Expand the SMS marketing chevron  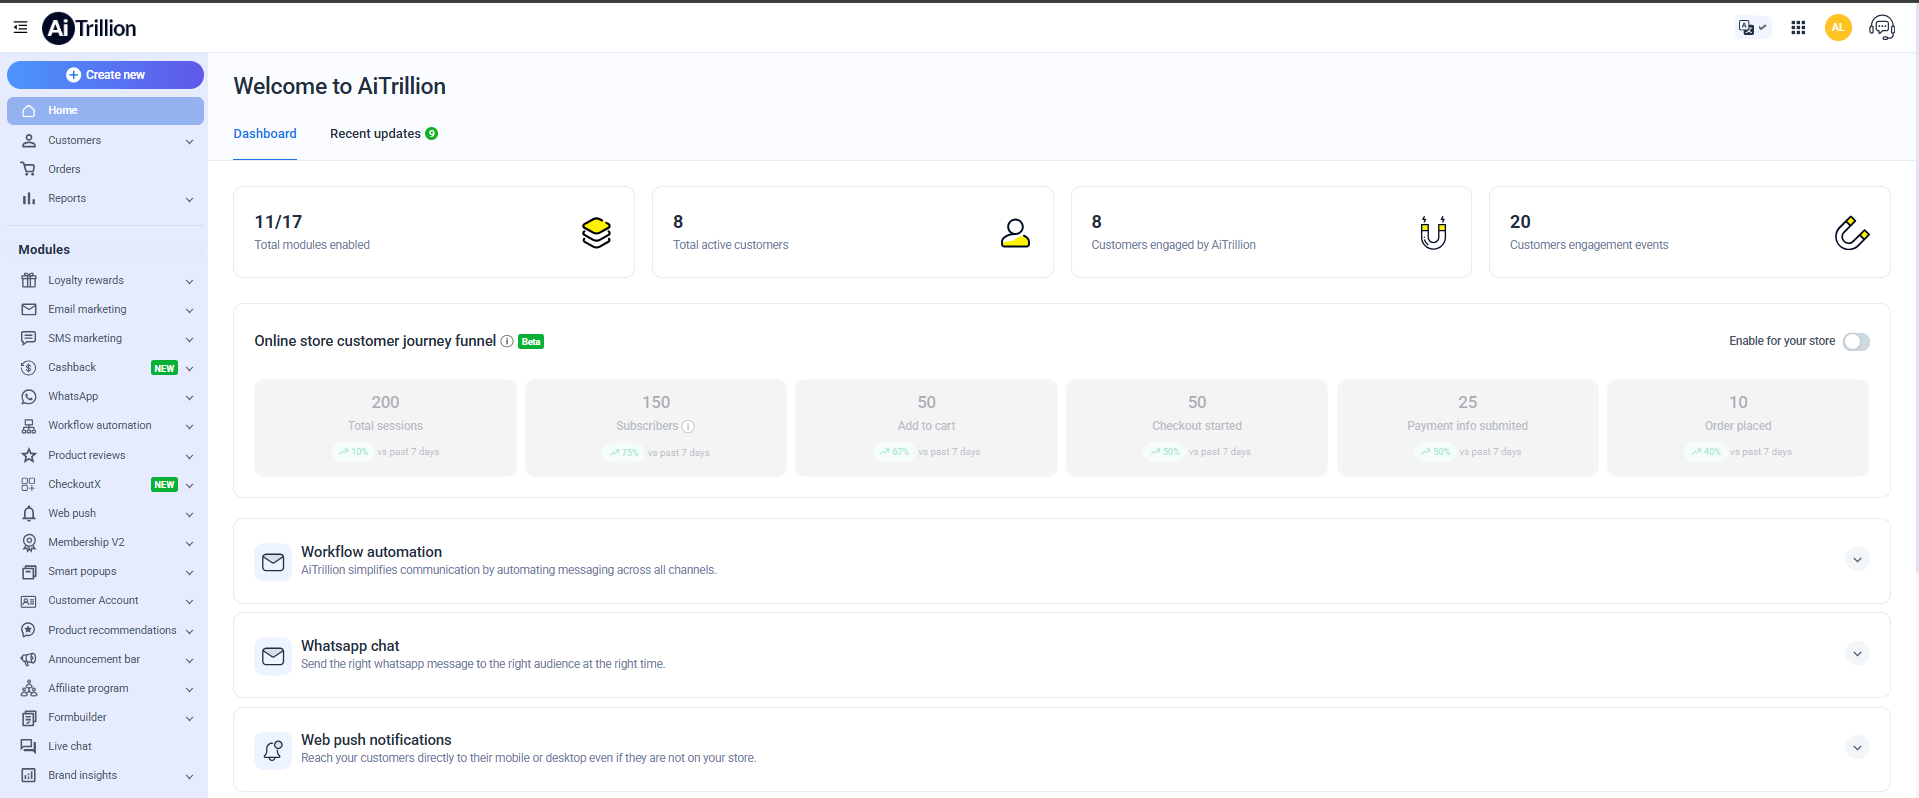point(189,340)
